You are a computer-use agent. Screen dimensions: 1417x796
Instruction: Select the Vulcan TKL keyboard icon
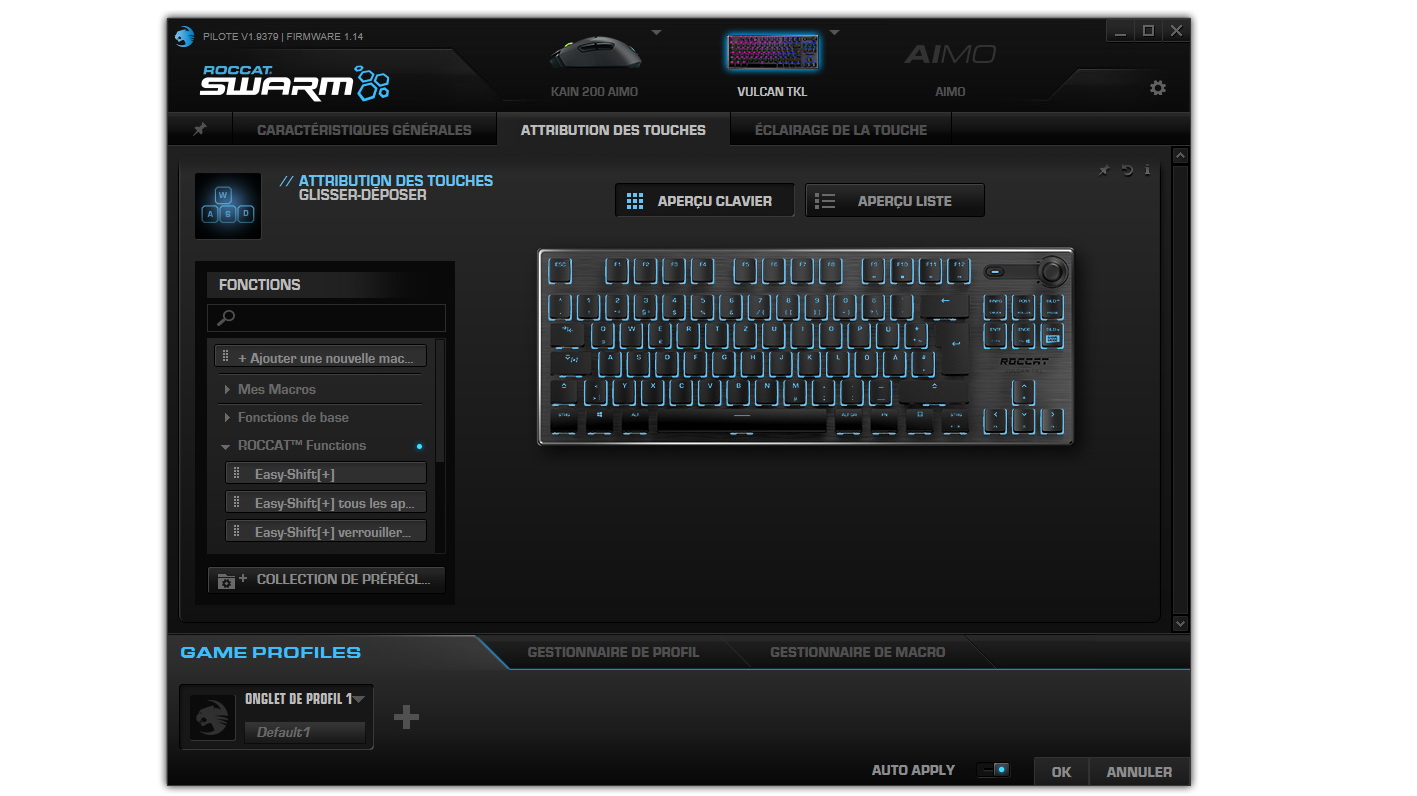point(772,52)
